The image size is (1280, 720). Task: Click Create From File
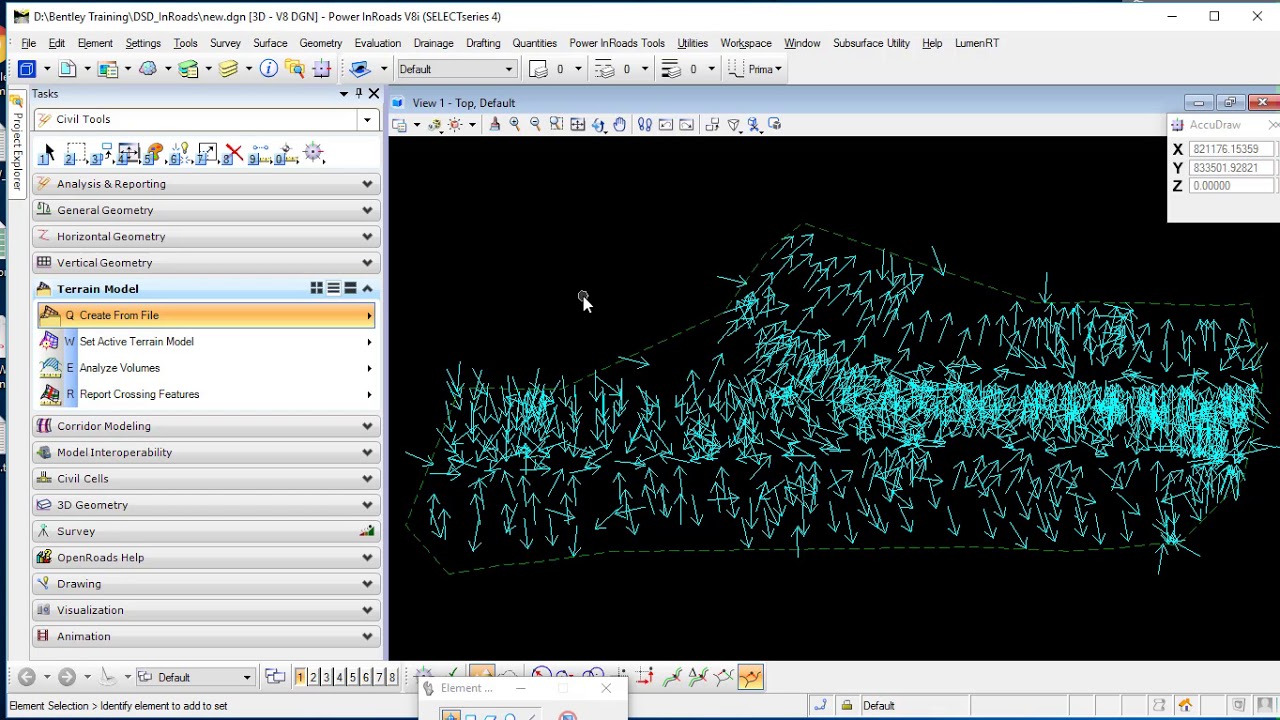[119, 315]
